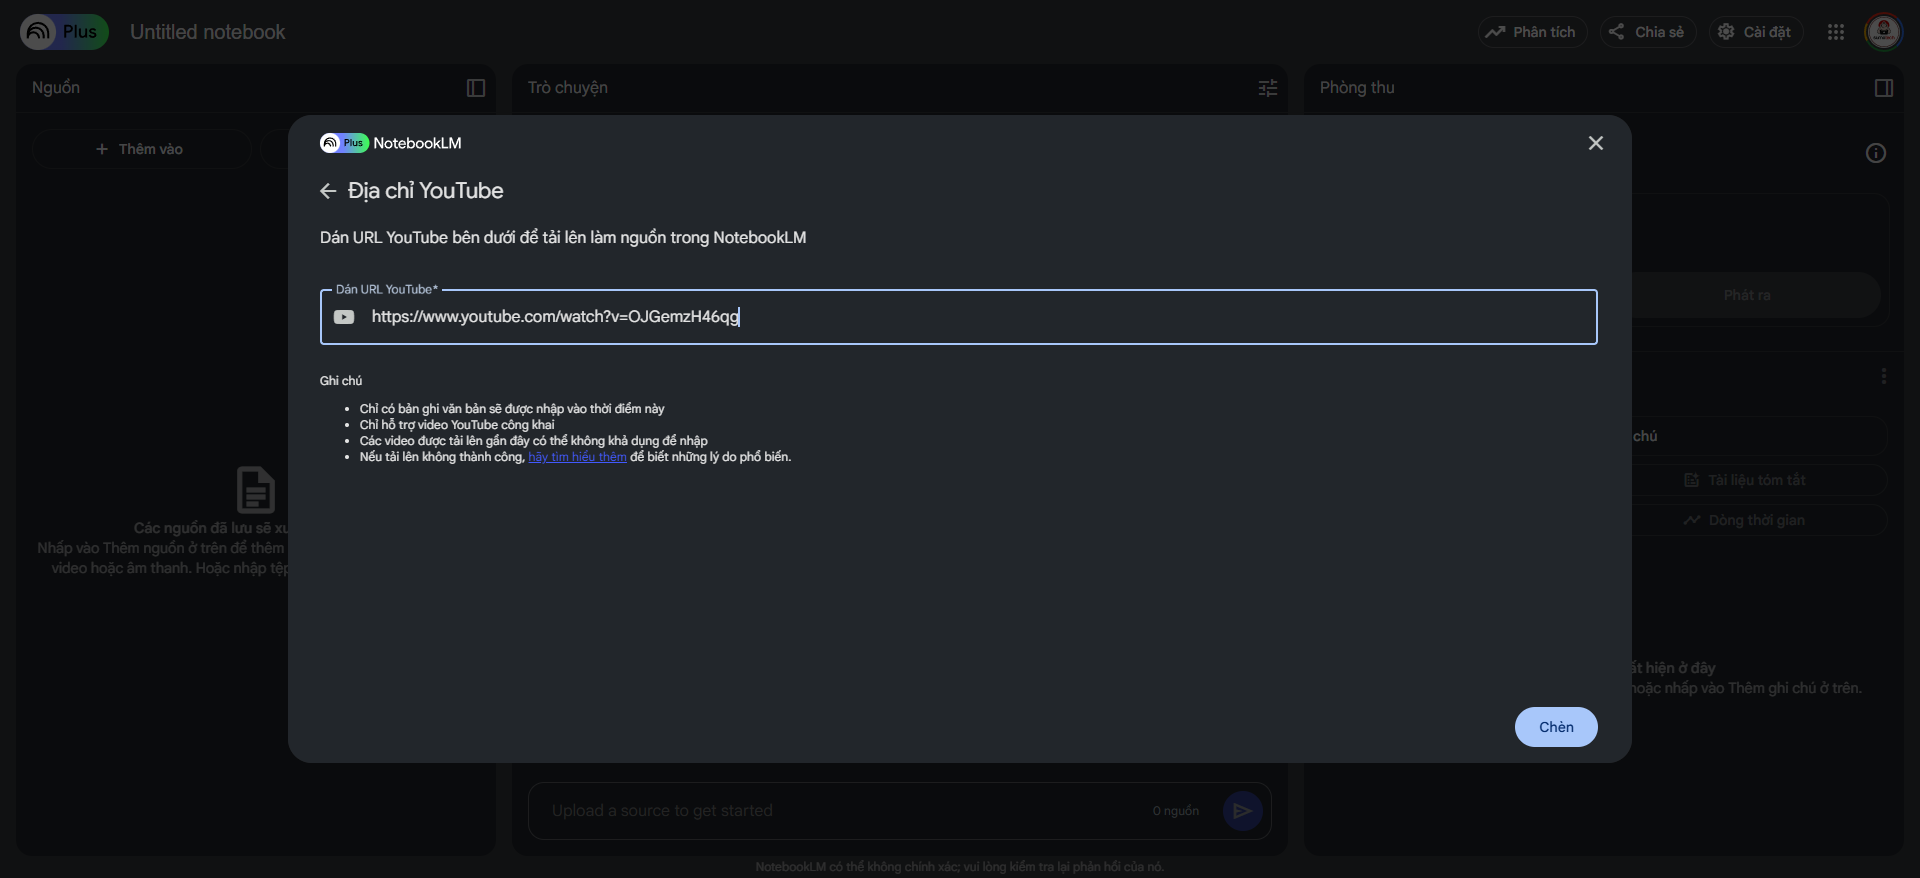1920x878 pixels.
Task: Close the YouTube URL dialog
Action: pyautogui.click(x=1595, y=143)
